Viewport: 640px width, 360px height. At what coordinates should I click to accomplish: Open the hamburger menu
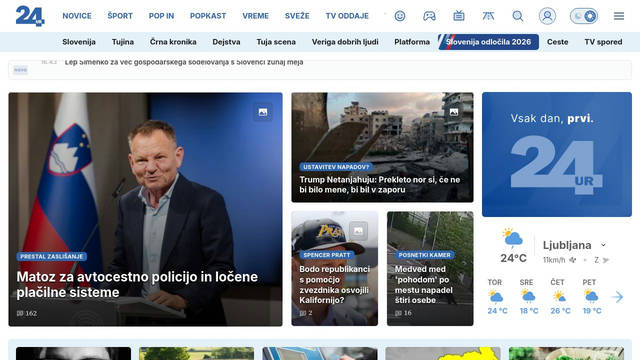click(619, 16)
